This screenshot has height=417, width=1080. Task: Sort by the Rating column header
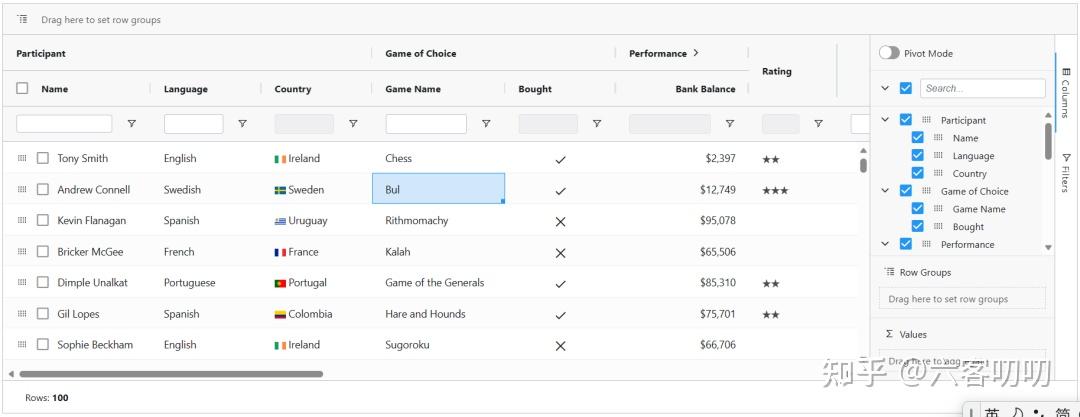[x=776, y=71]
